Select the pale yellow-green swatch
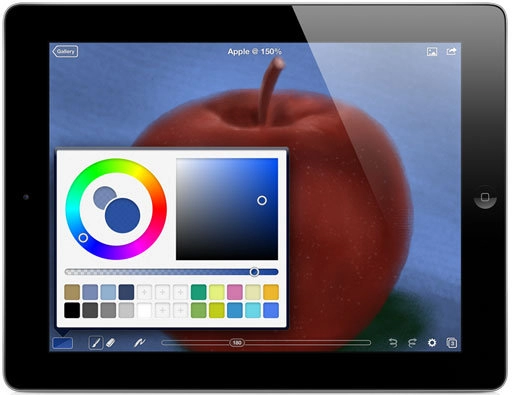 [217, 292]
